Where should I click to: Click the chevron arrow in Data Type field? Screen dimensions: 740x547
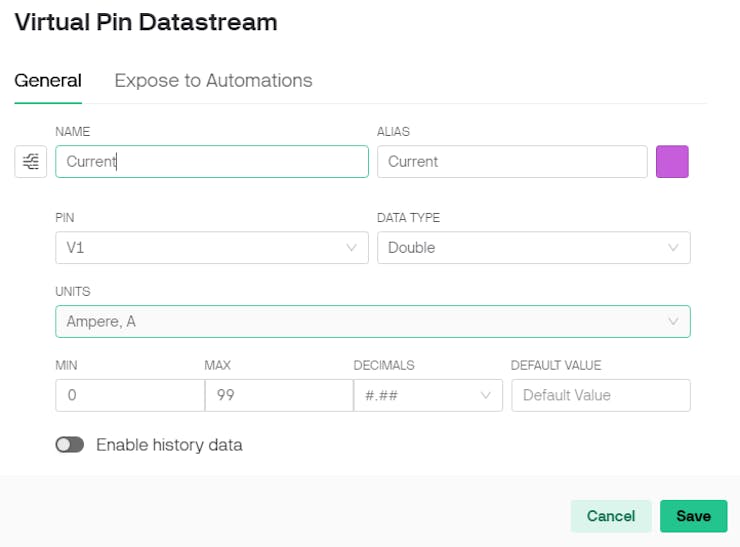click(673, 247)
